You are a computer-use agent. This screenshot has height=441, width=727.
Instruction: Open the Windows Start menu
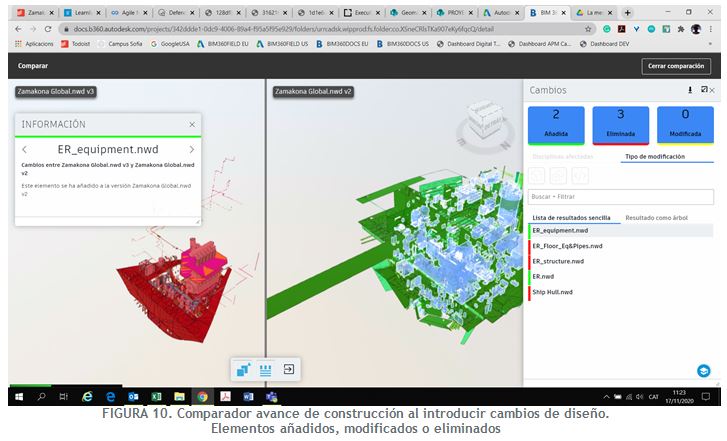(18, 397)
